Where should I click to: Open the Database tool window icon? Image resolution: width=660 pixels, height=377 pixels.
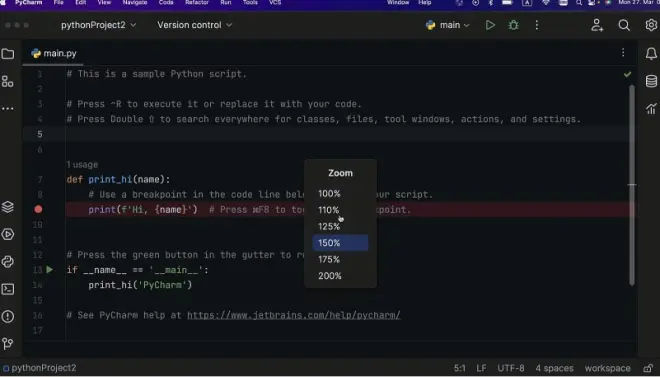(651, 81)
